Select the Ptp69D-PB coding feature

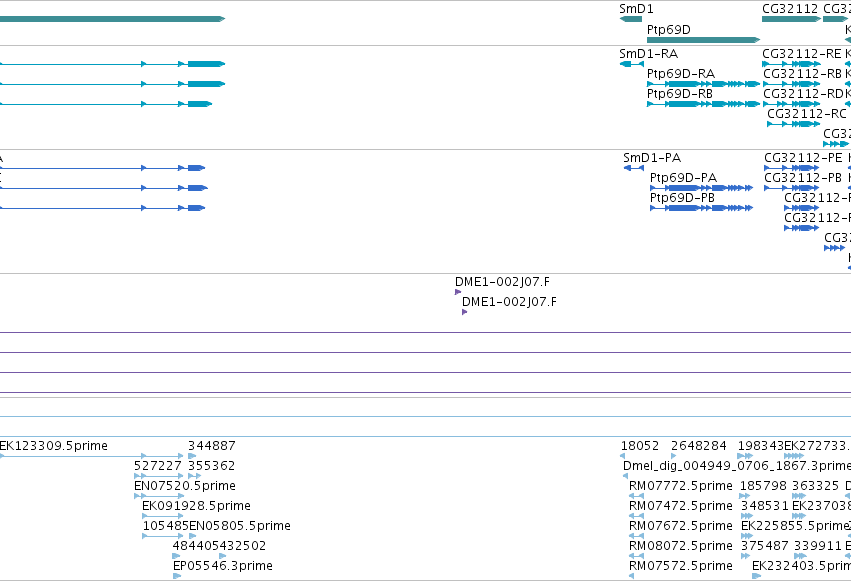coord(701,208)
